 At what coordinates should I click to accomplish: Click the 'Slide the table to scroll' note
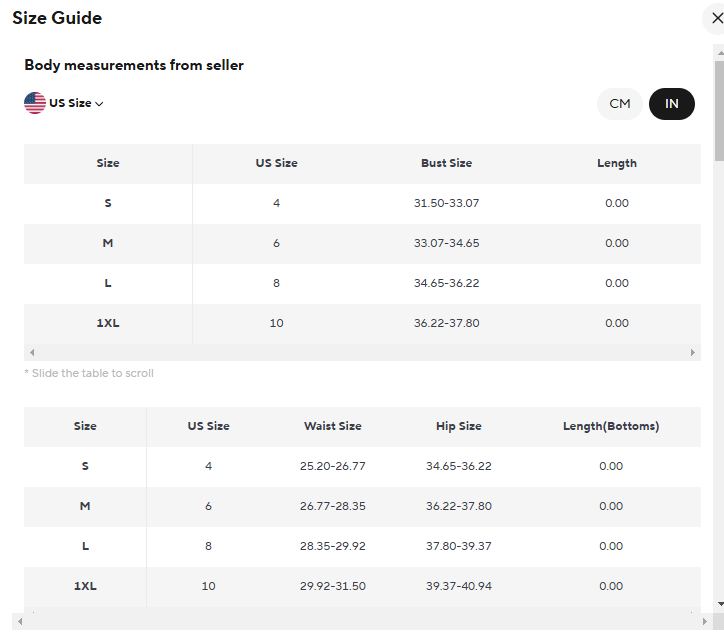(89, 373)
